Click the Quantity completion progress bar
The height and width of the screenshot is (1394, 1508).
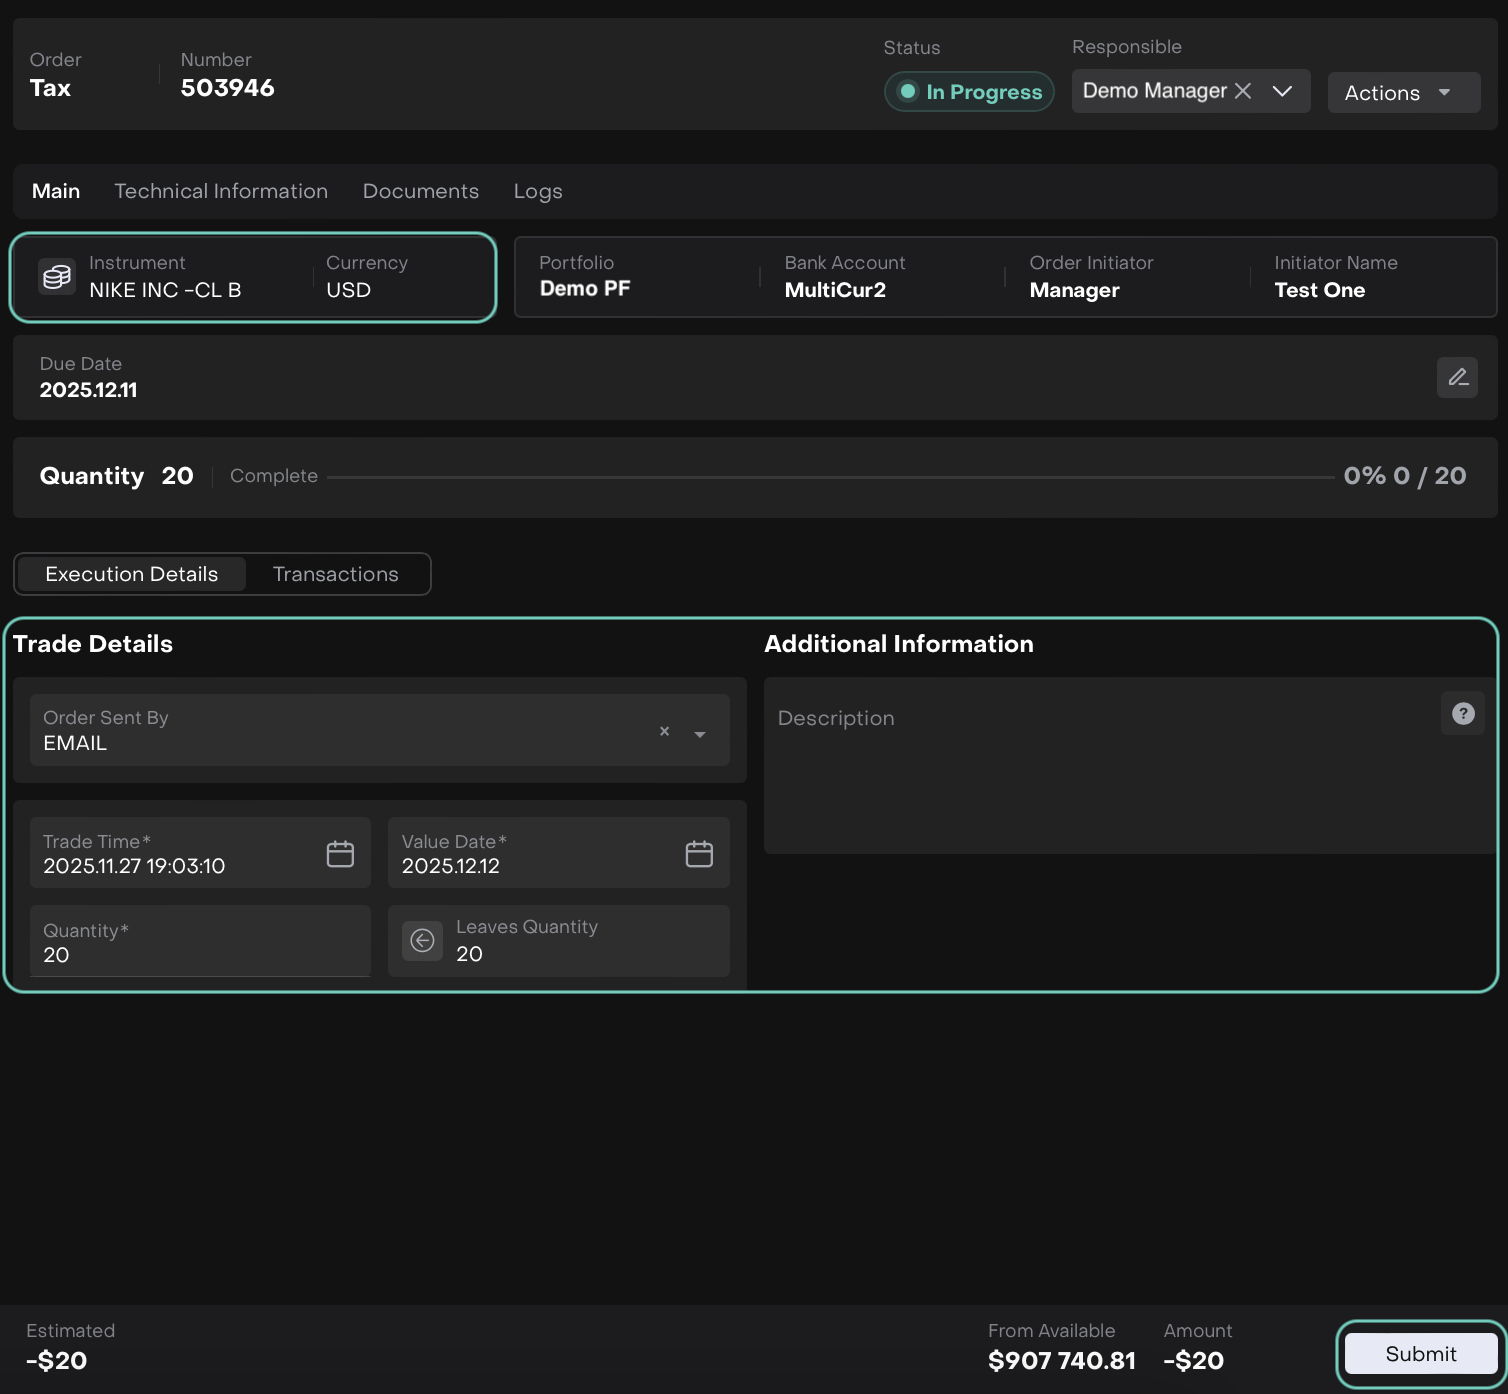click(830, 477)
